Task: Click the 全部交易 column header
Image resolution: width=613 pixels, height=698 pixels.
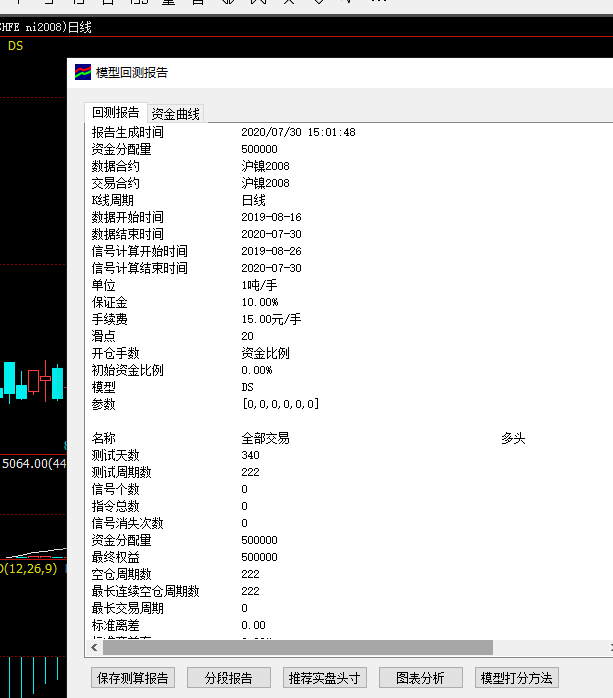Action: coord(265,438)
